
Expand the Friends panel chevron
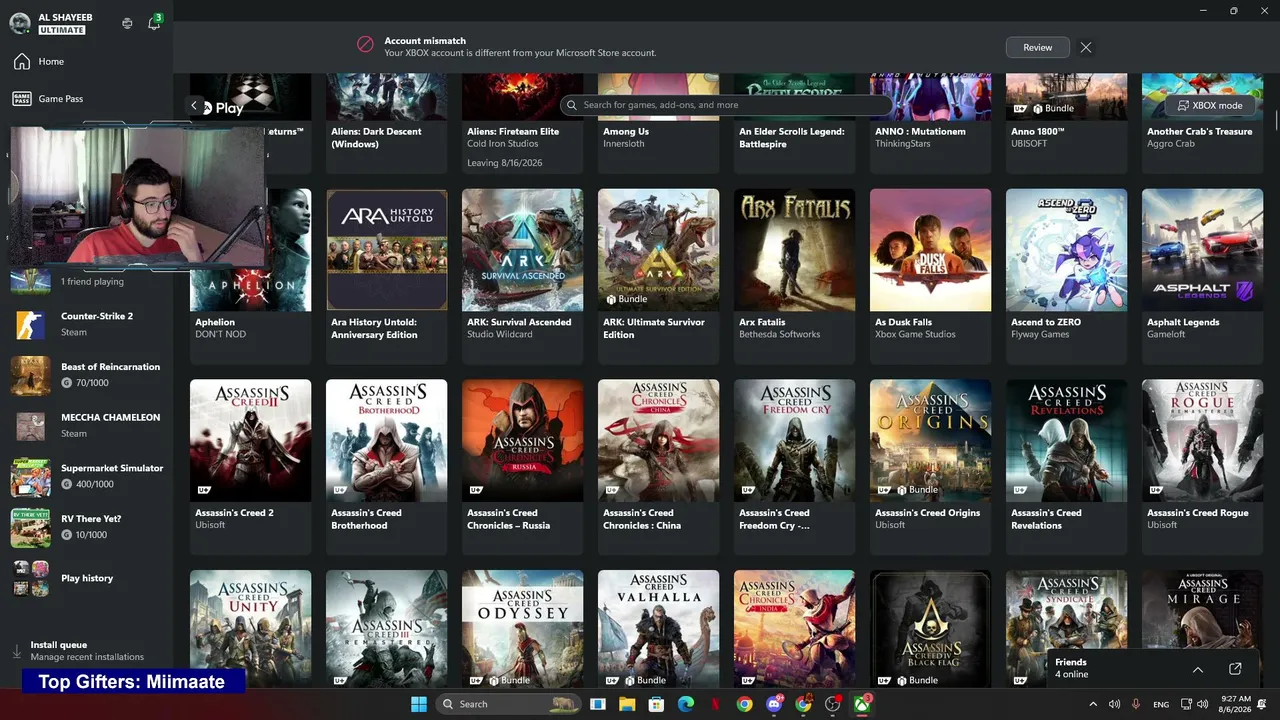[x=1198, y=669]
